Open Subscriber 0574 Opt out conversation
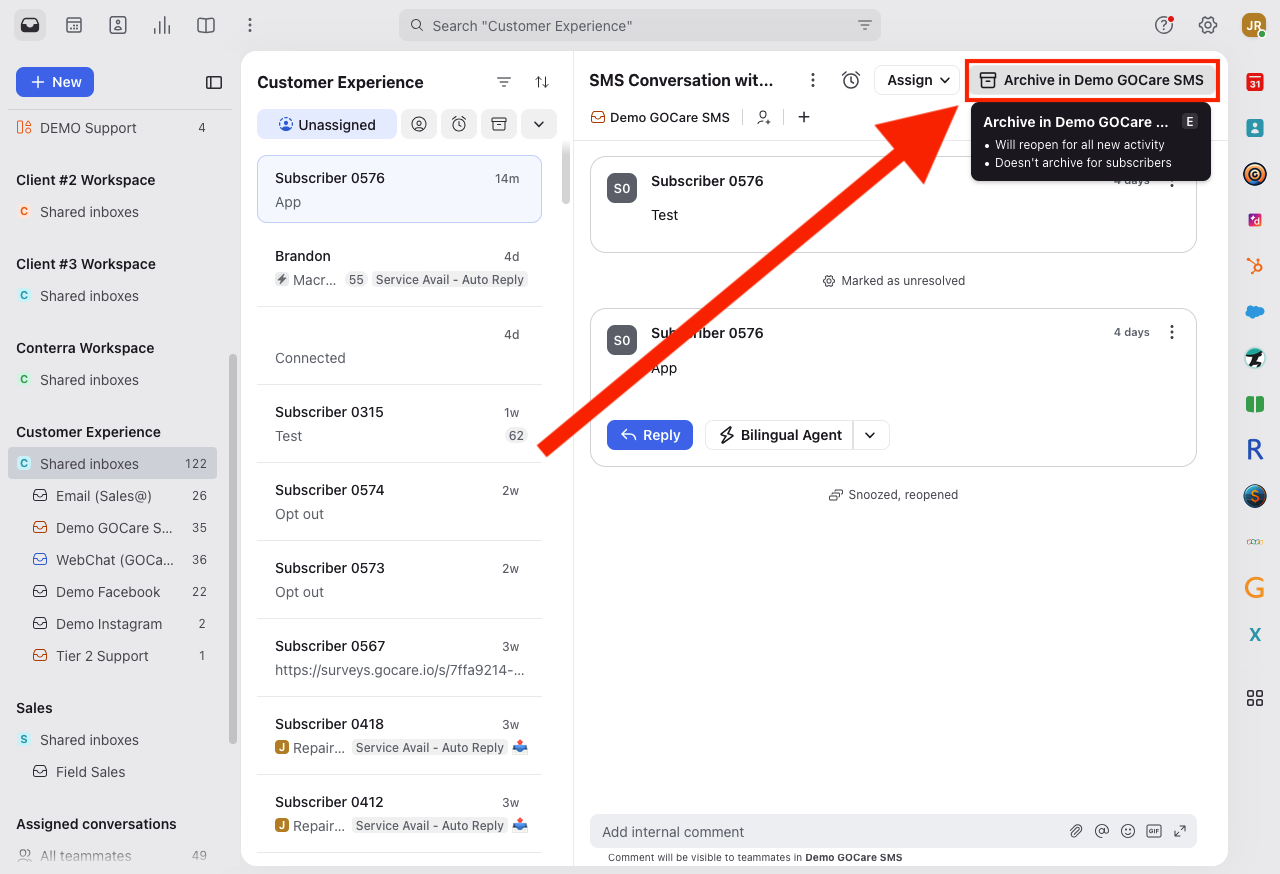The image size is (1280, 874). coord(399,501)
